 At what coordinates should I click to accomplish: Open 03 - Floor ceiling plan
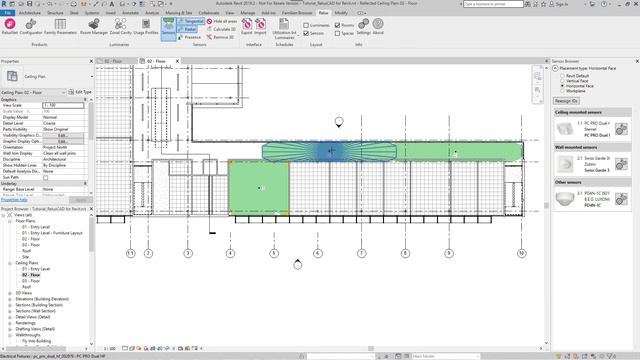(x=31, y=281)
